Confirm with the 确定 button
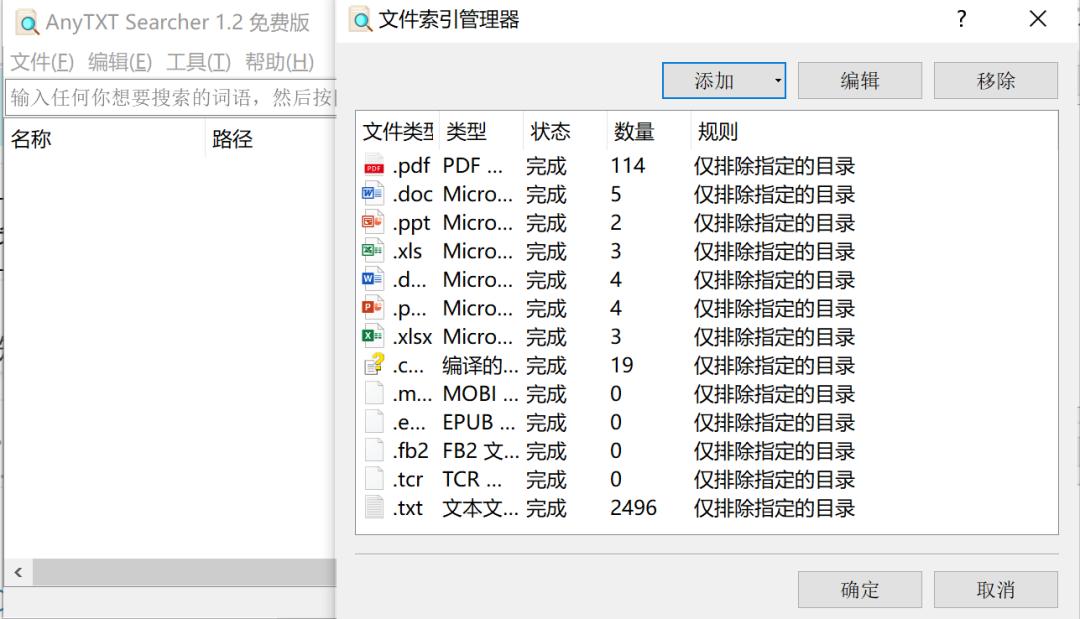This screenshot has width=1080, height=619. tap(860, 589)
